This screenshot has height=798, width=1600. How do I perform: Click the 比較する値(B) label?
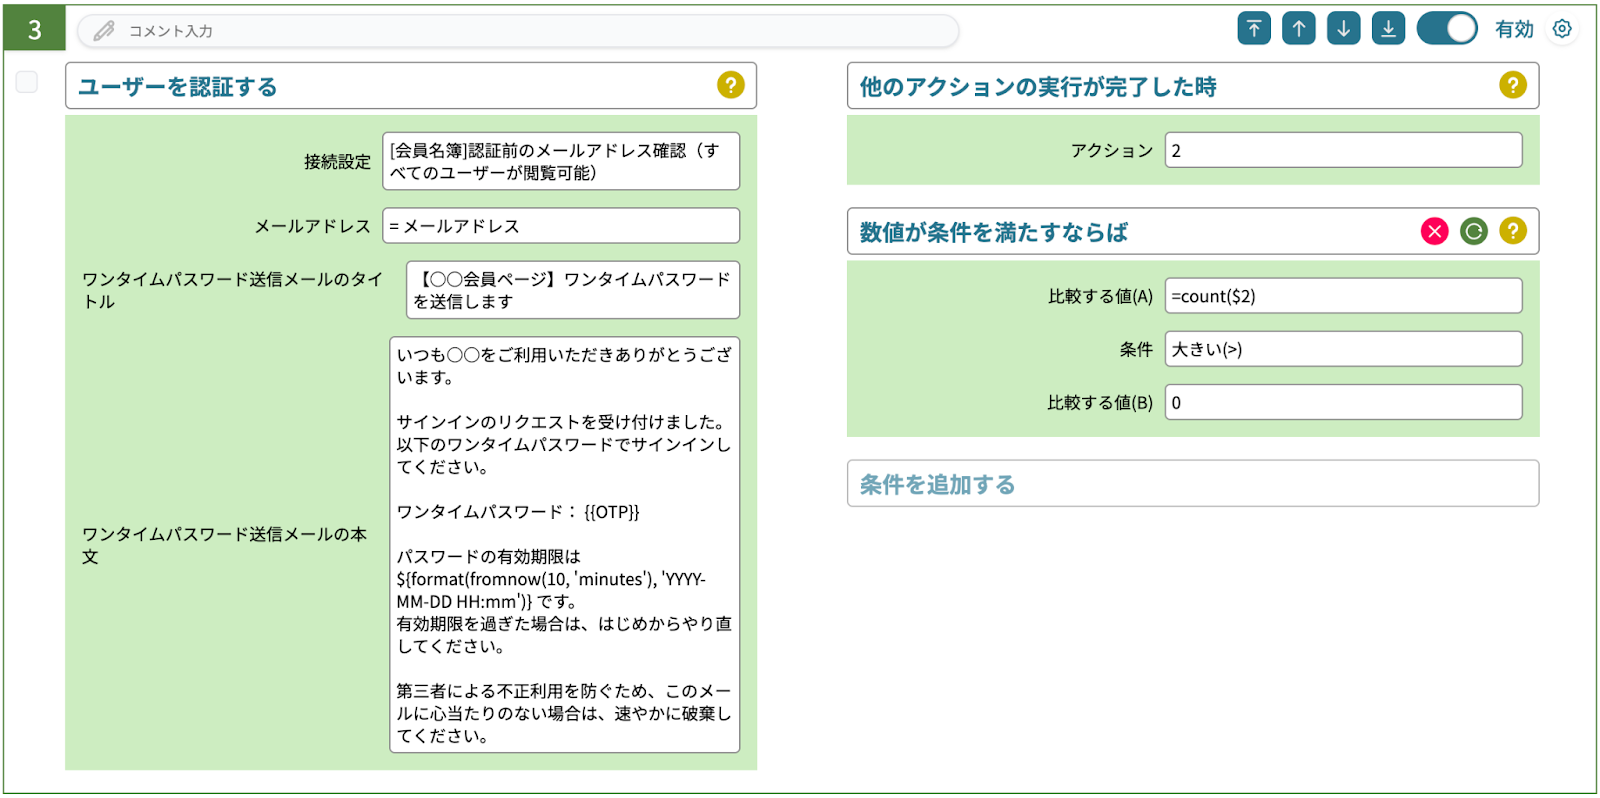coord(1100,402)
